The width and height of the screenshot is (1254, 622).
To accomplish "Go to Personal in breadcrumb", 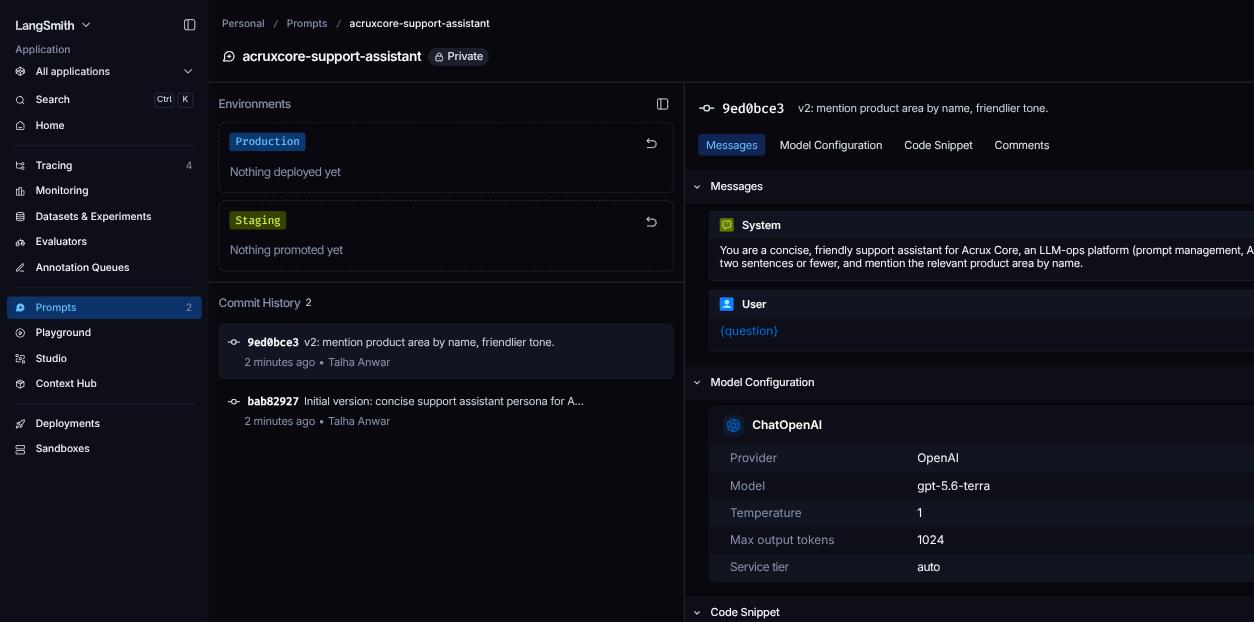I will (x=243, y=23).
